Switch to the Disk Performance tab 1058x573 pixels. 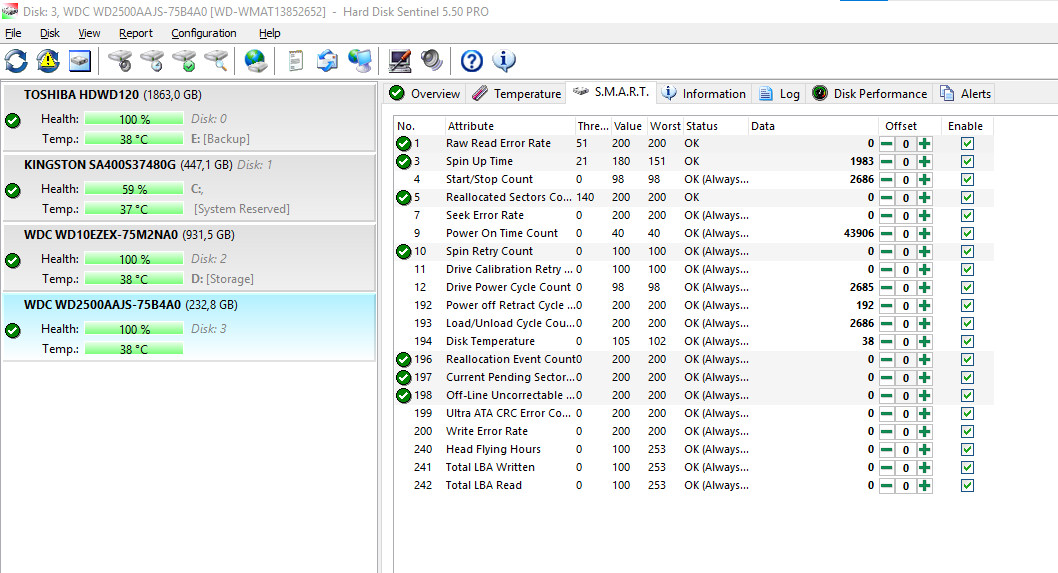pyautogui.click(x=868, y=94)
